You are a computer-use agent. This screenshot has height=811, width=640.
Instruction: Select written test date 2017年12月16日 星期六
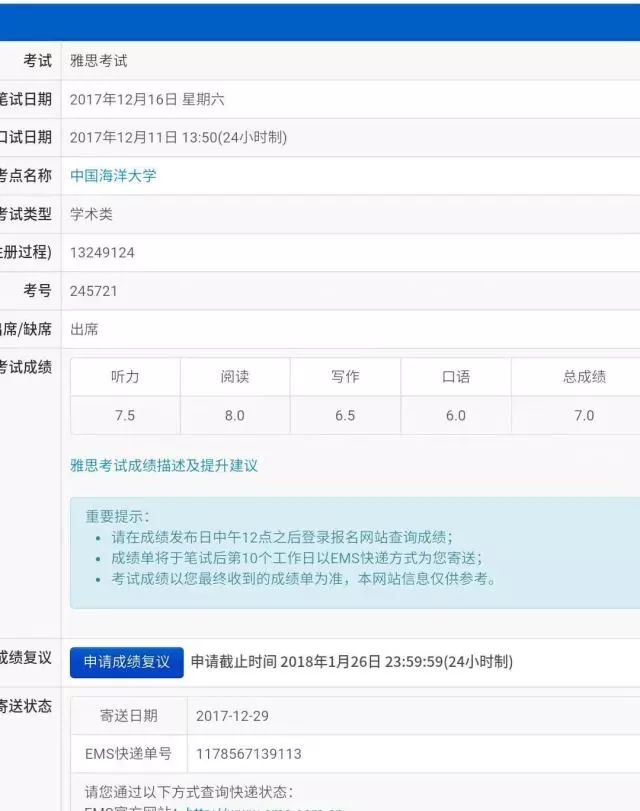[147, 99]
